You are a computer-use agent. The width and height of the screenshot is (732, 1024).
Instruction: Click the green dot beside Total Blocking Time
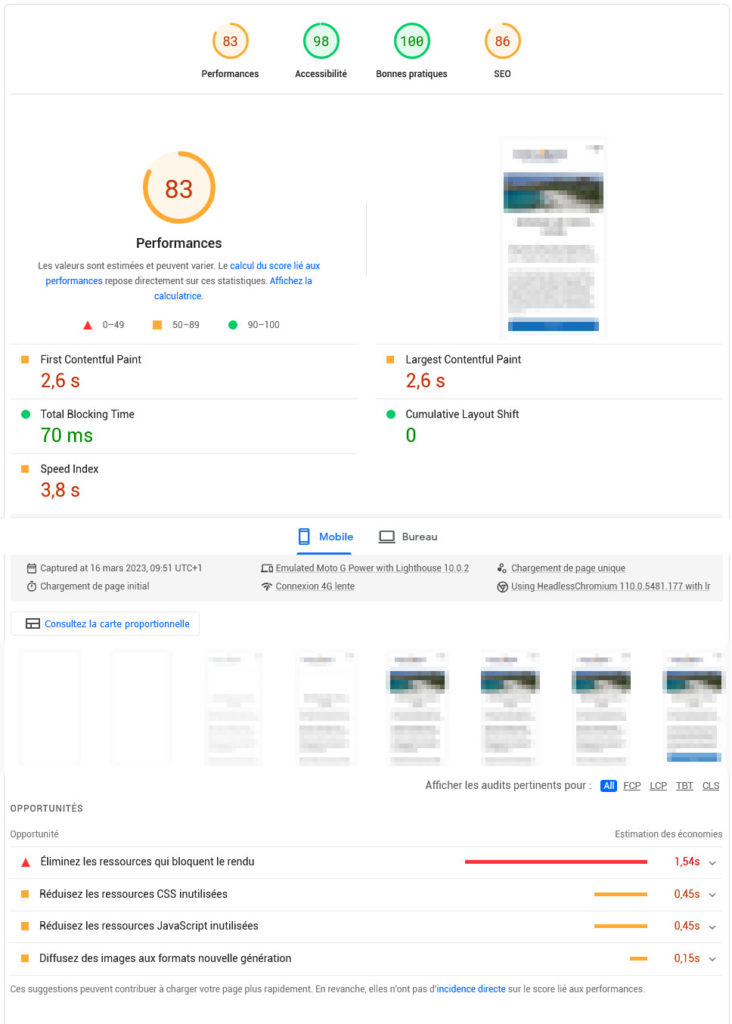pyautogui.click(x=25, y=414)
